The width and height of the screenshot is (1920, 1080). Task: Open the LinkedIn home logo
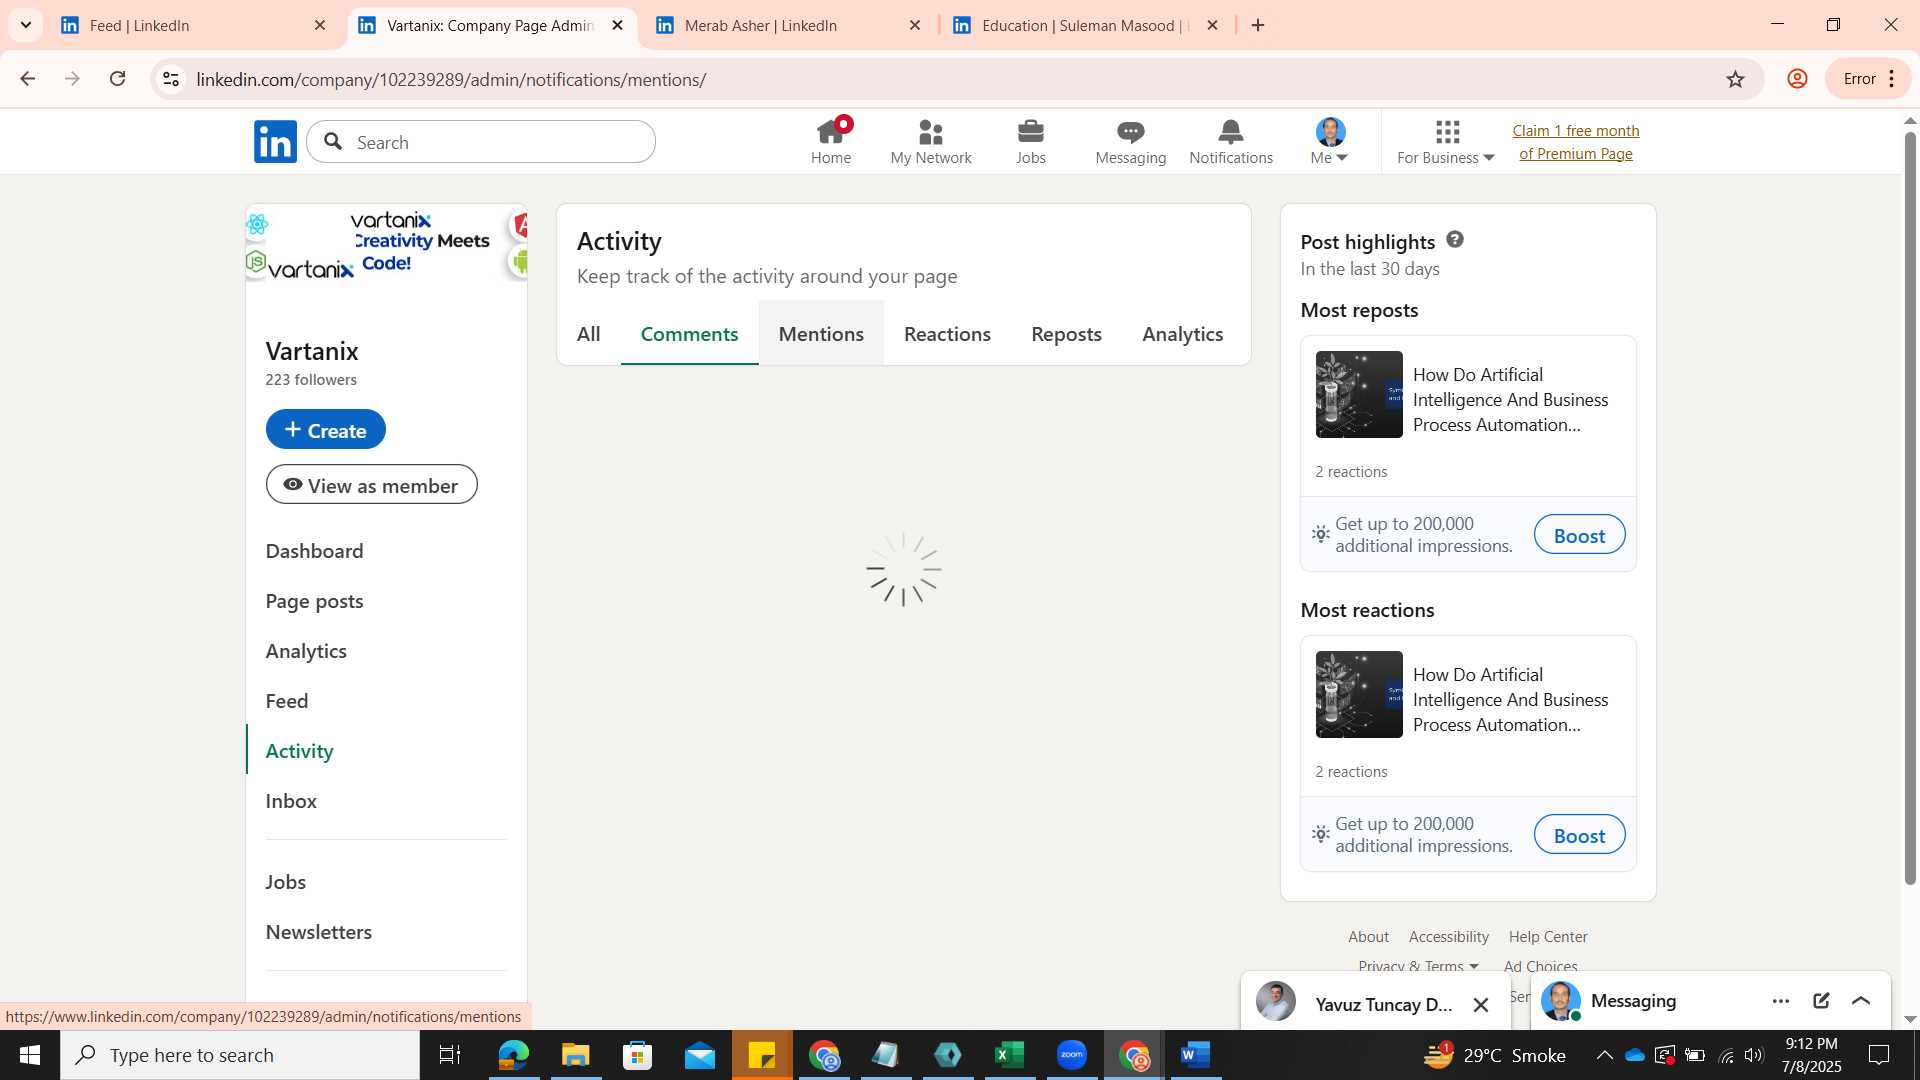[x=275, y=142]
